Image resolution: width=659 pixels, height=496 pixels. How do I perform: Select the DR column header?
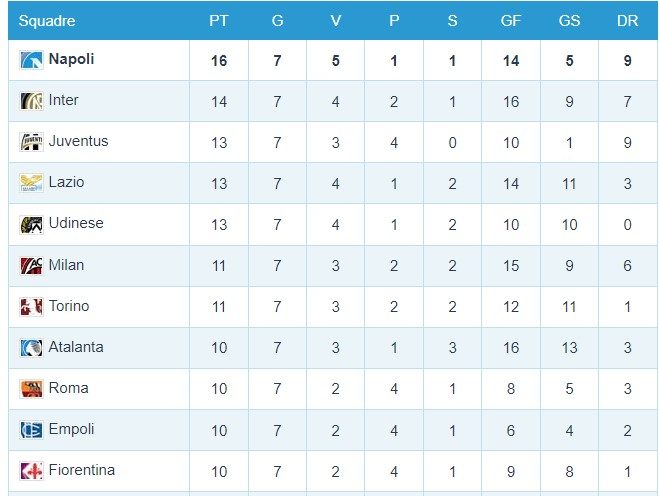tap(627, 21)
